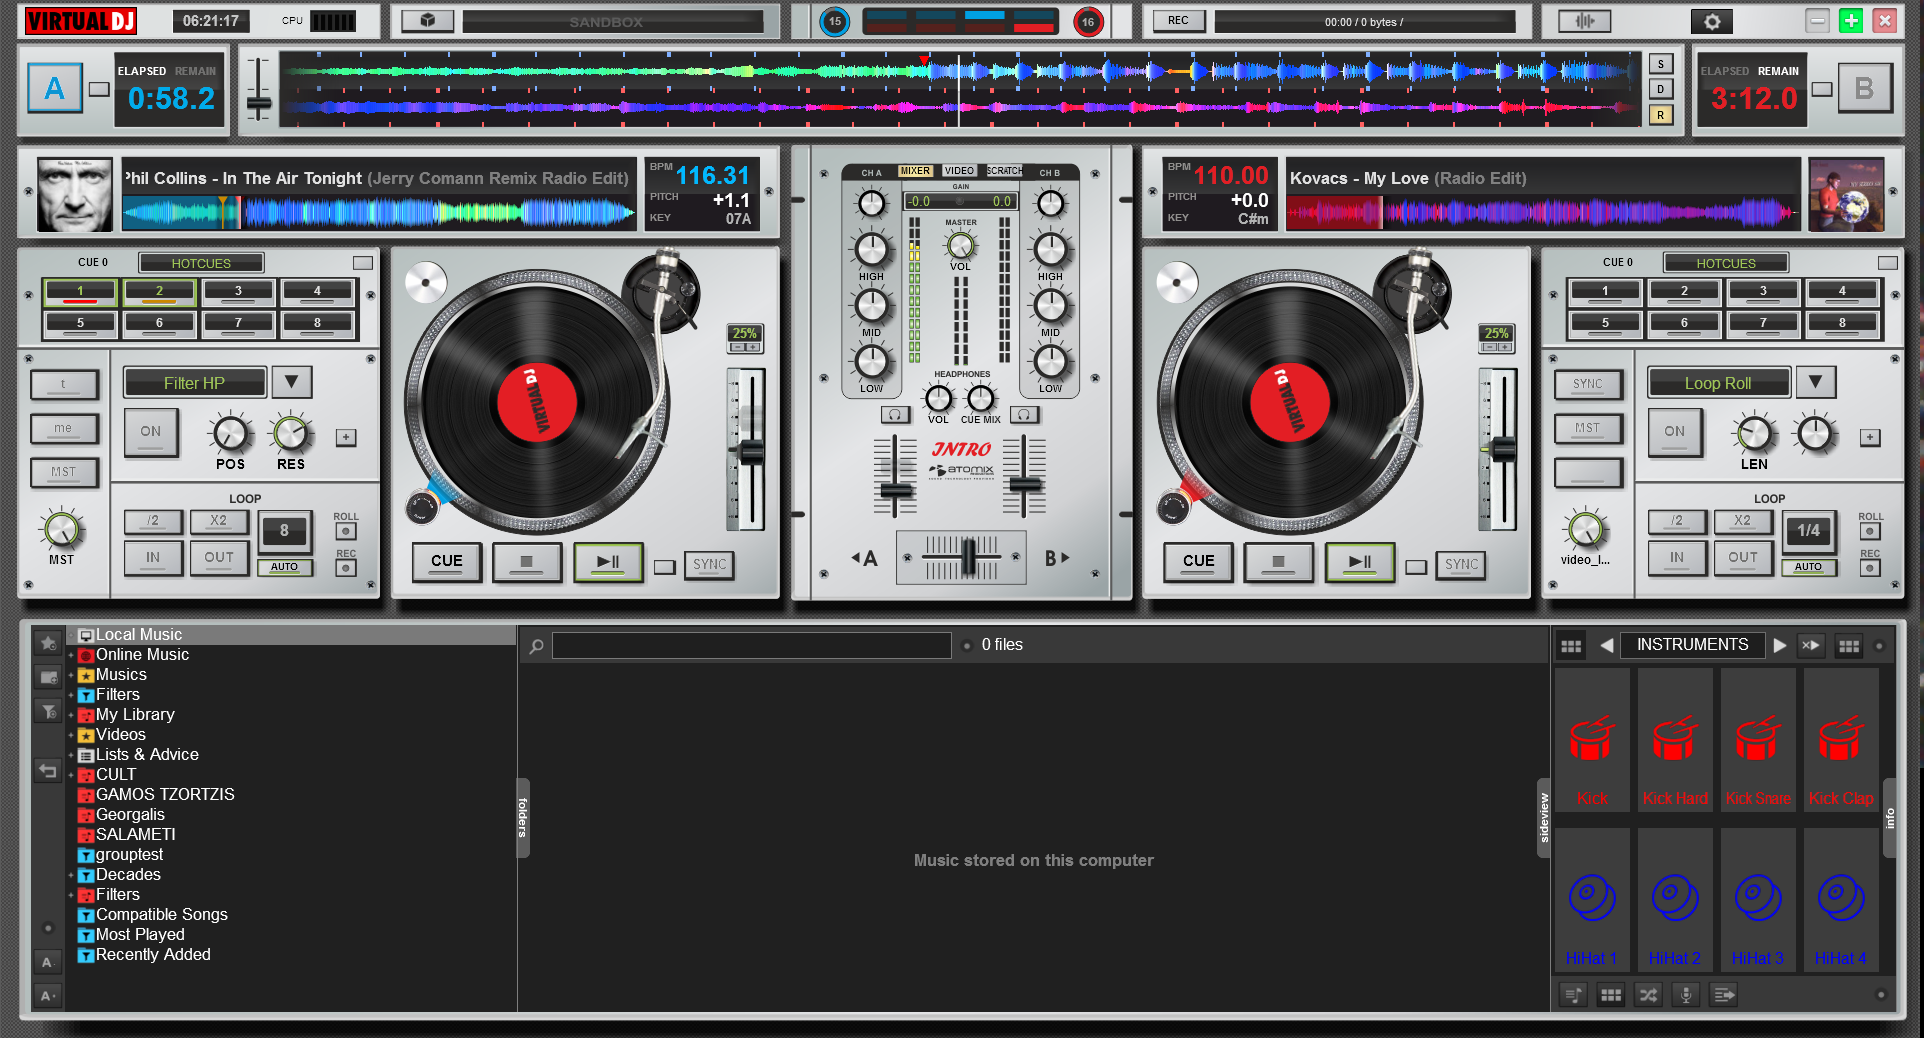Image resolution: width=1924 pixels, height=1038 pixels.
Task: Open the Loop Roll effect dropdown arrow
Action: point(1815,382)
